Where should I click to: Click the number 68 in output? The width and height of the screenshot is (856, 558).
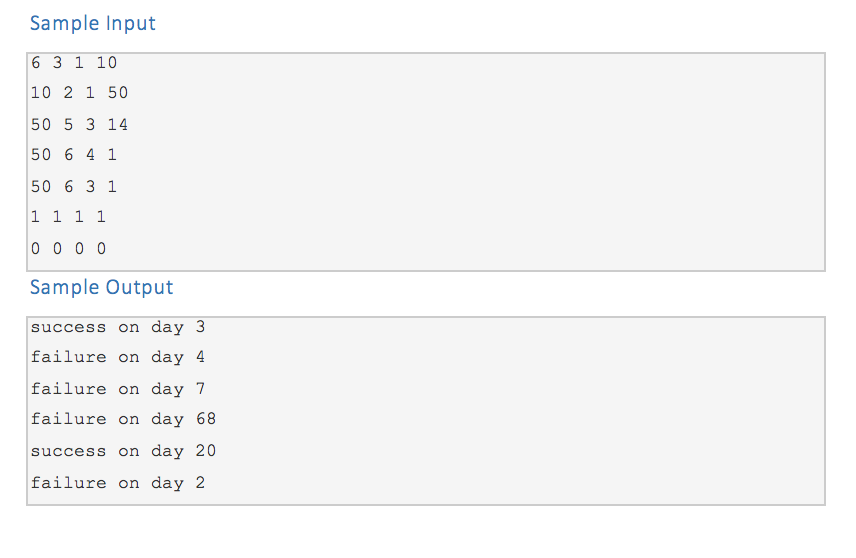coord(206,419)
